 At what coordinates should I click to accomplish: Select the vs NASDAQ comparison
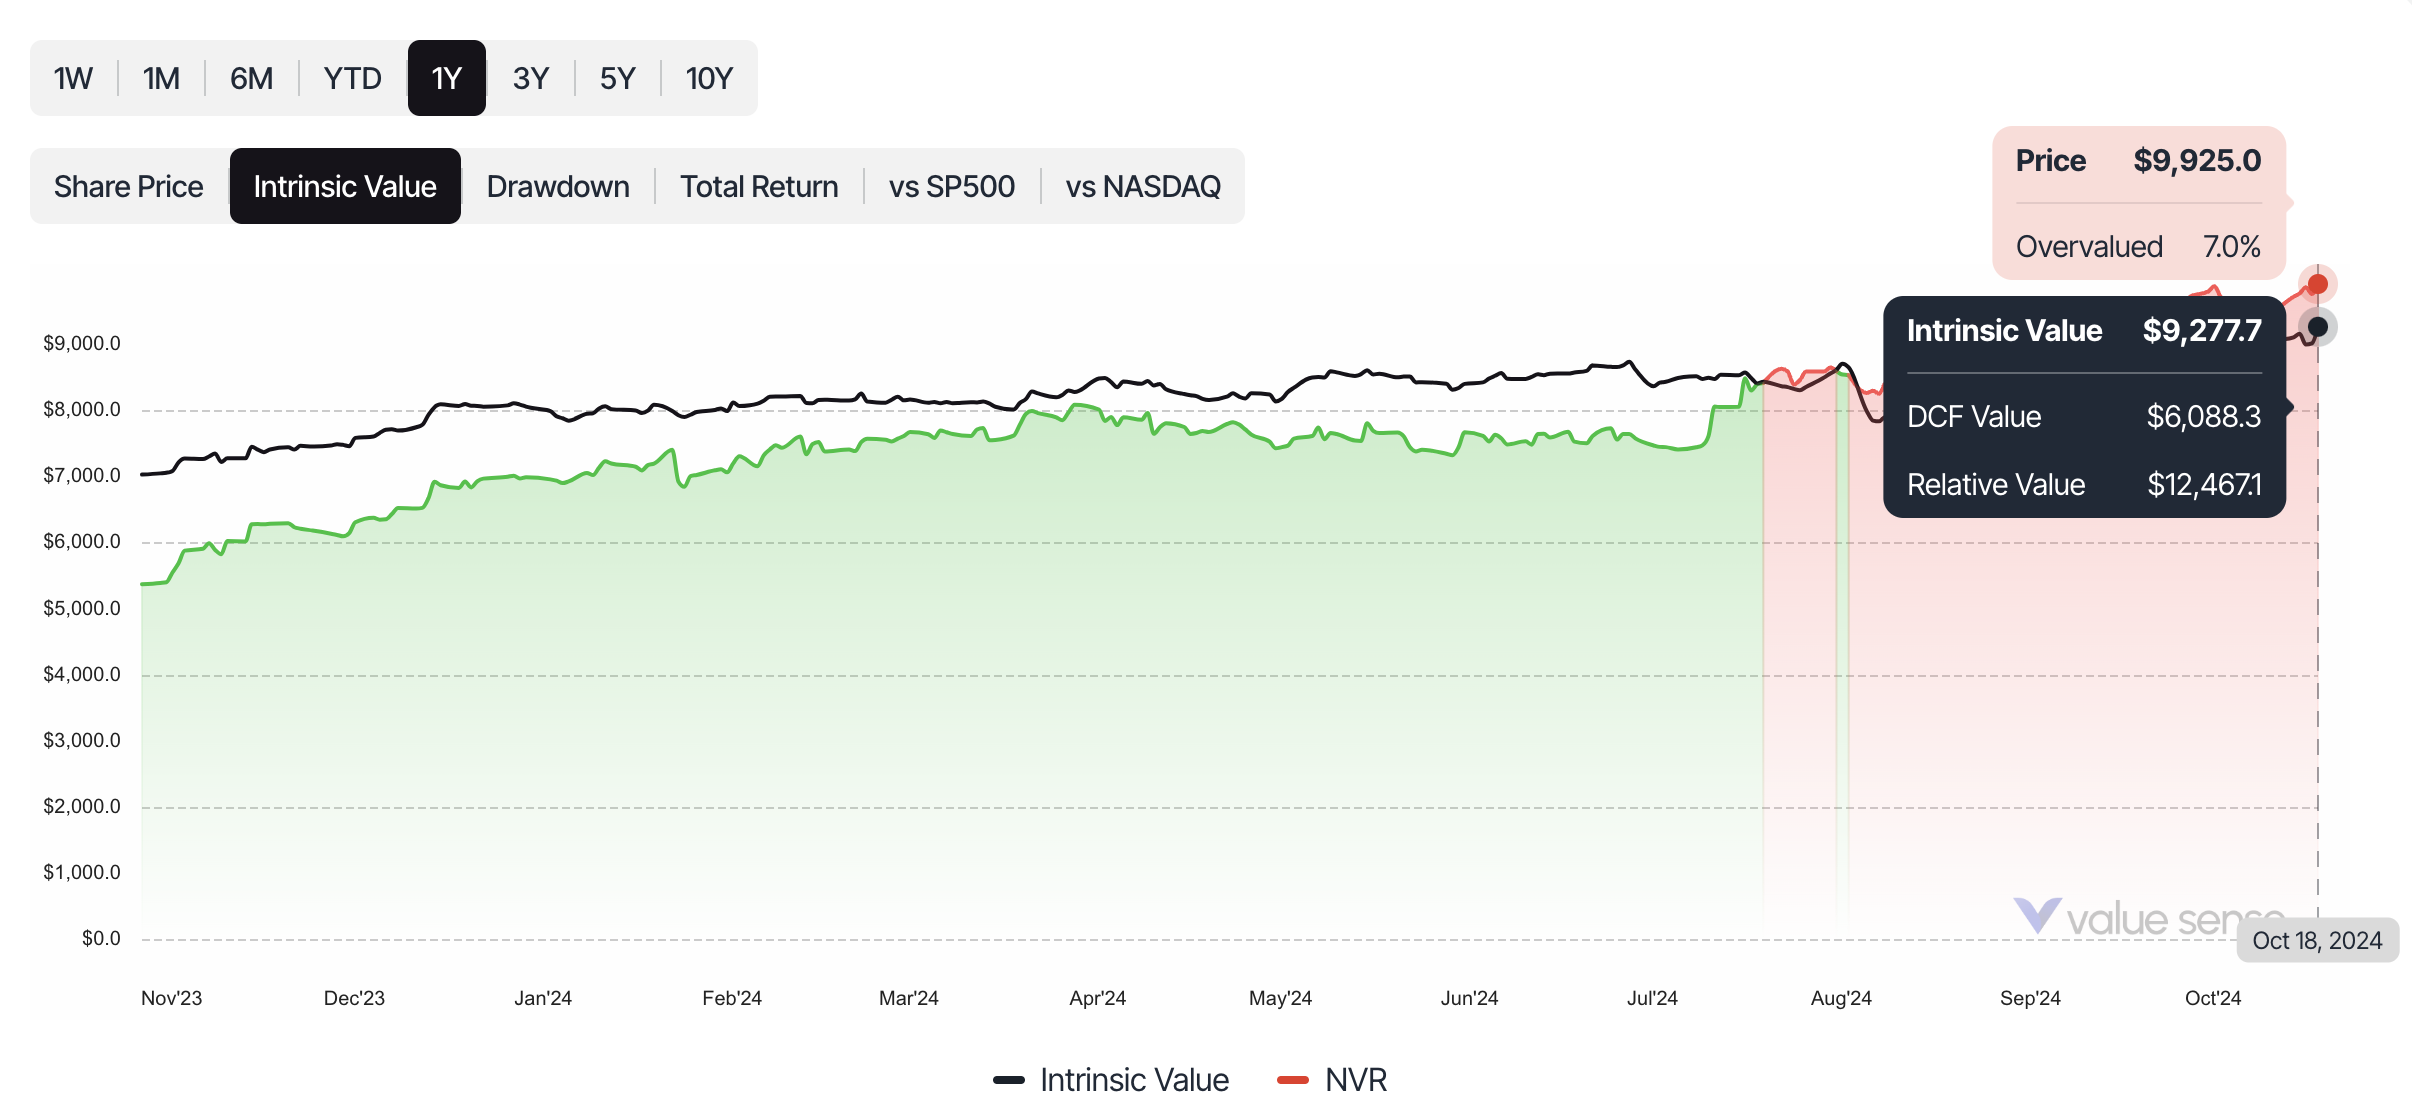point(1144,186)
